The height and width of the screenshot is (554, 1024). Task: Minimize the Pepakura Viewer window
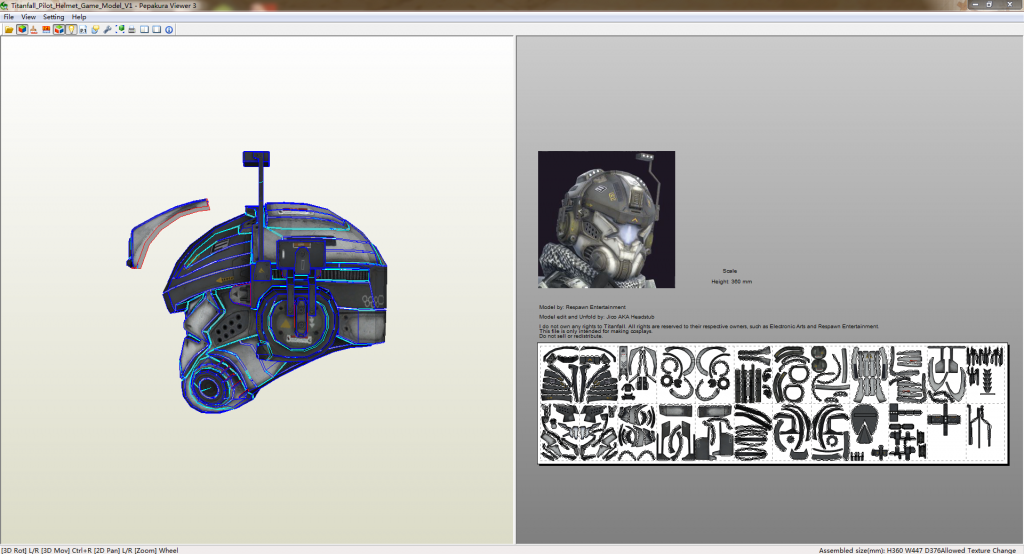975,5
